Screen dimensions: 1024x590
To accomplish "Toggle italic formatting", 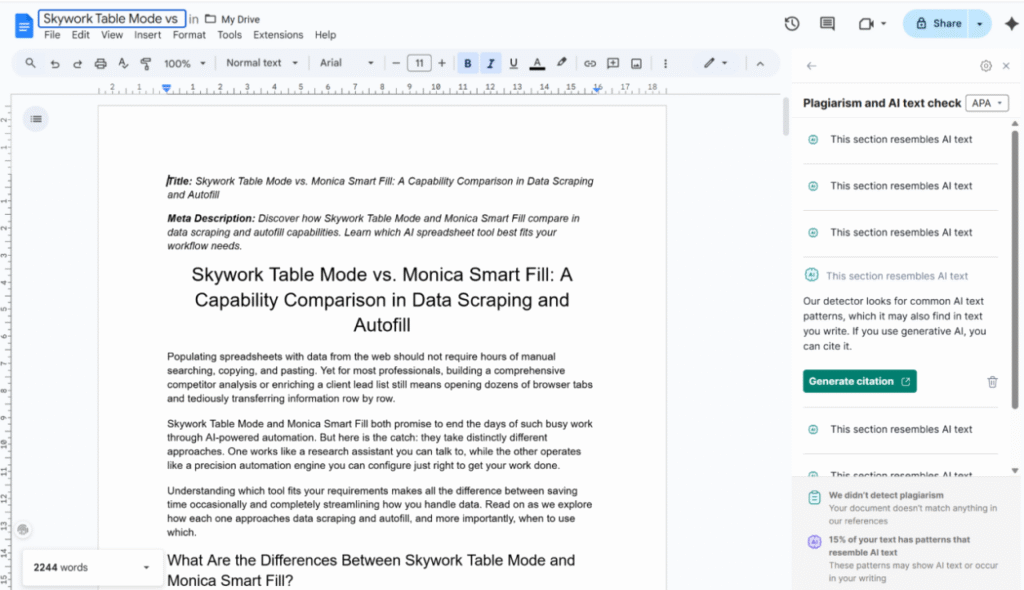I will 490,63.
